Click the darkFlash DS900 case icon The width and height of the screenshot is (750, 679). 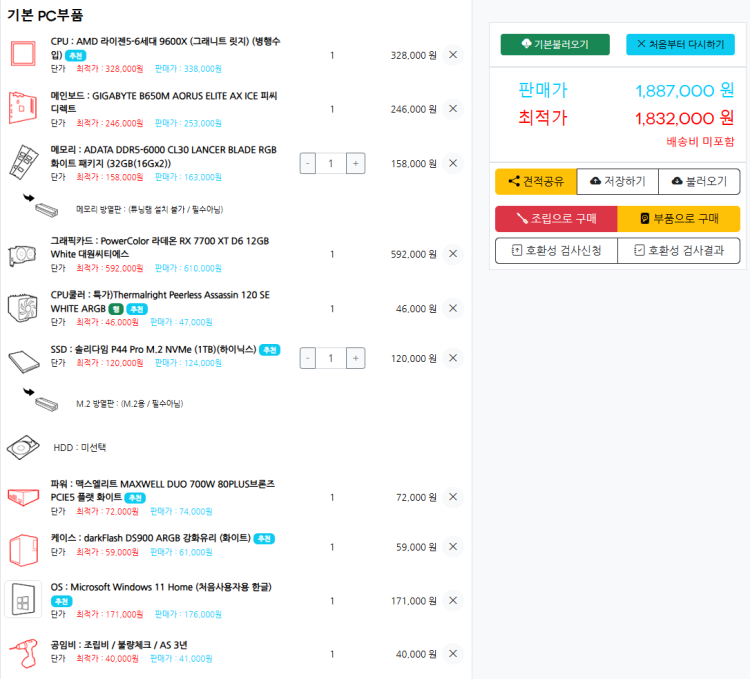click(x=23, y=547)
